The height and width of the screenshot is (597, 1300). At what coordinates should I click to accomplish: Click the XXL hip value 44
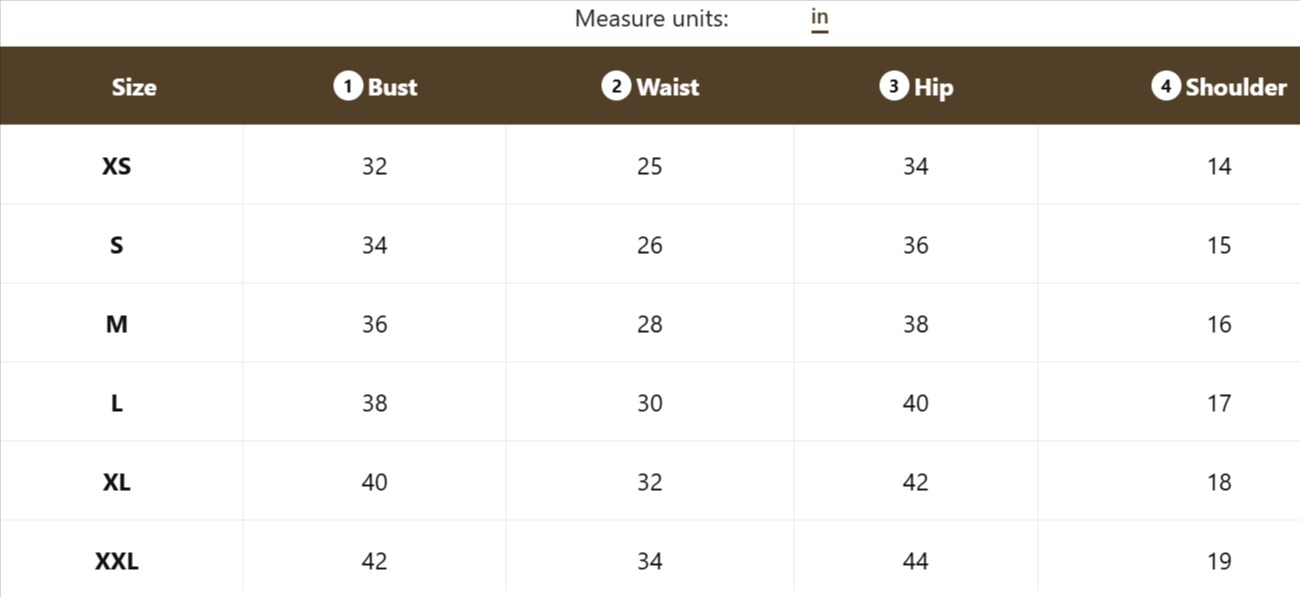(x=916, y=561)
